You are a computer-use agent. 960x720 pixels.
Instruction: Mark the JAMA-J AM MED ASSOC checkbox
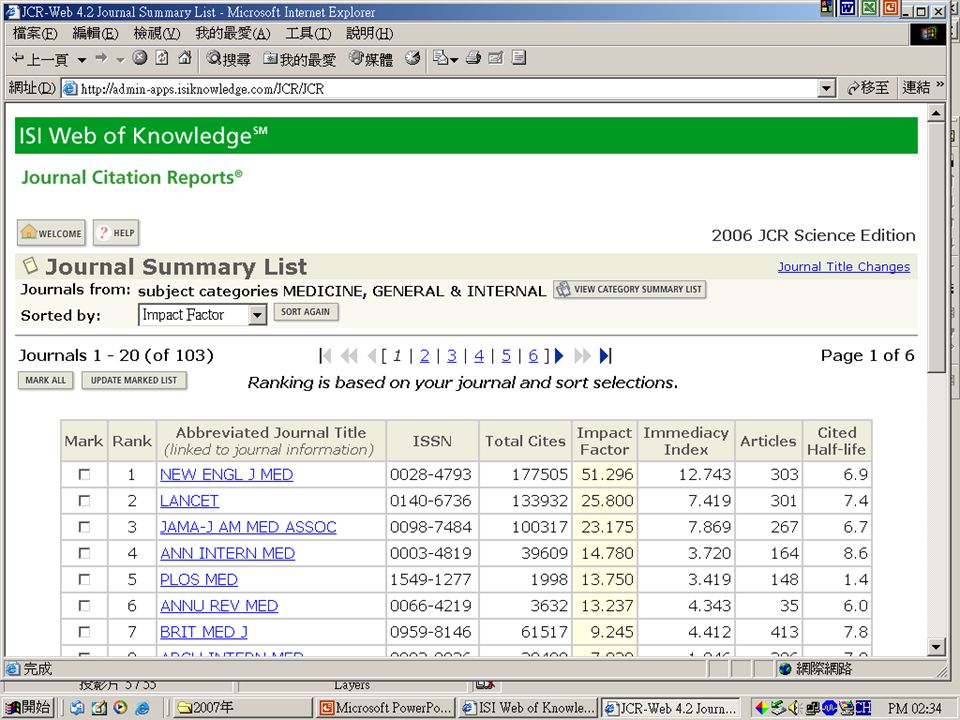tap(84, 527)
